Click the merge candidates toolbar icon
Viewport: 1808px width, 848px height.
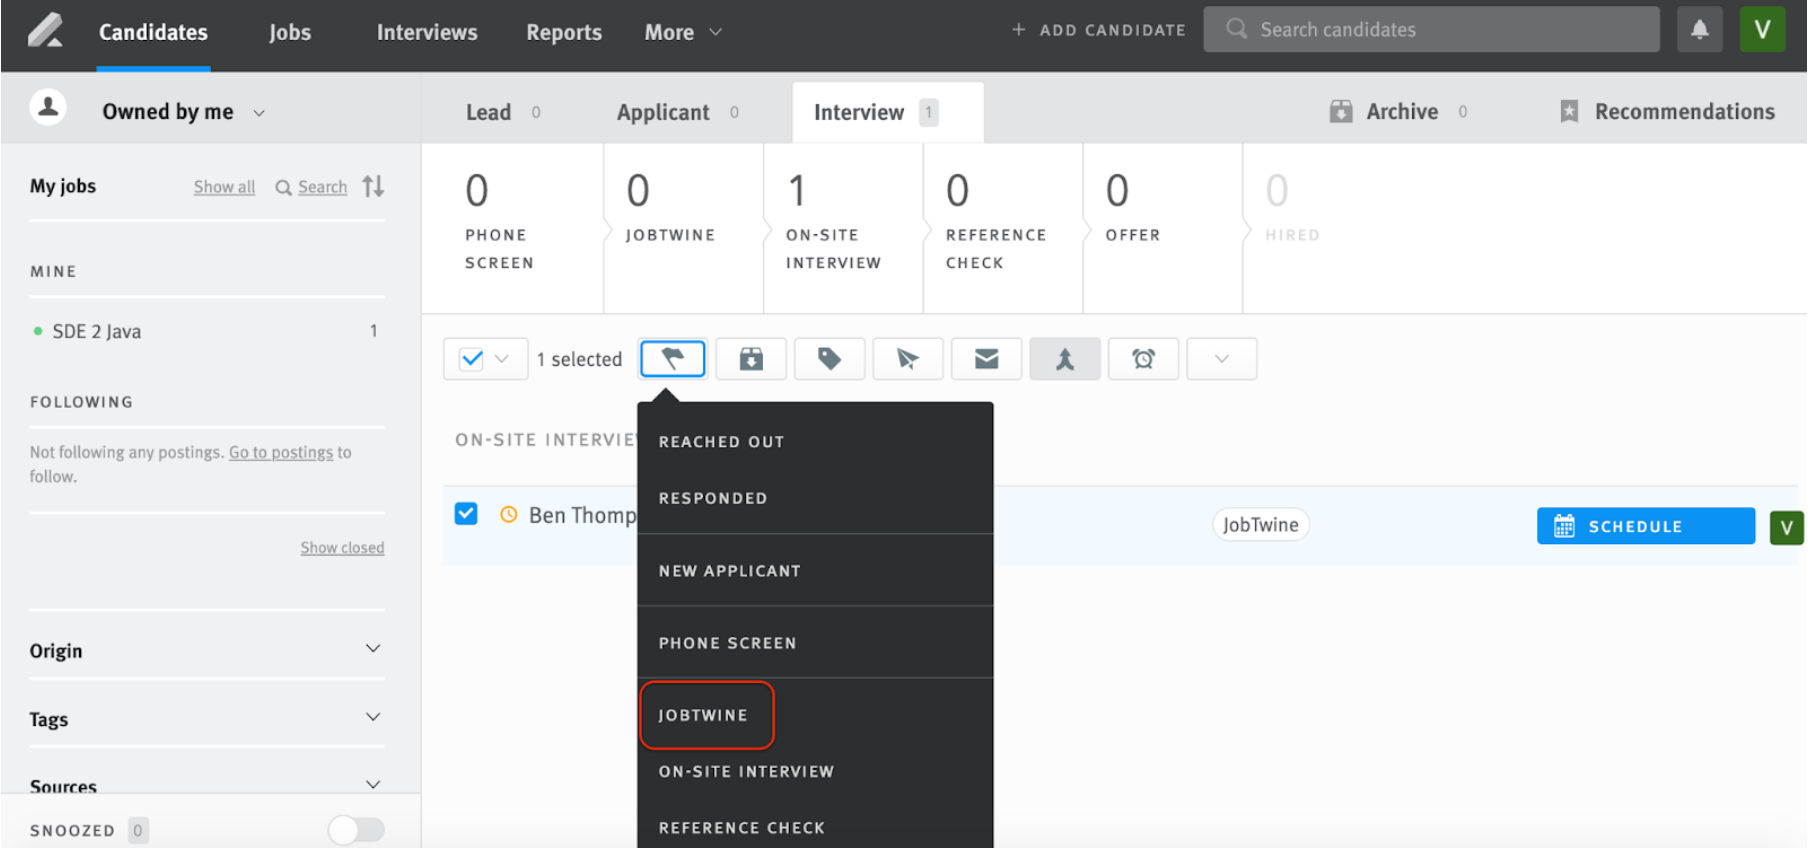click(x=1065, y=359)
